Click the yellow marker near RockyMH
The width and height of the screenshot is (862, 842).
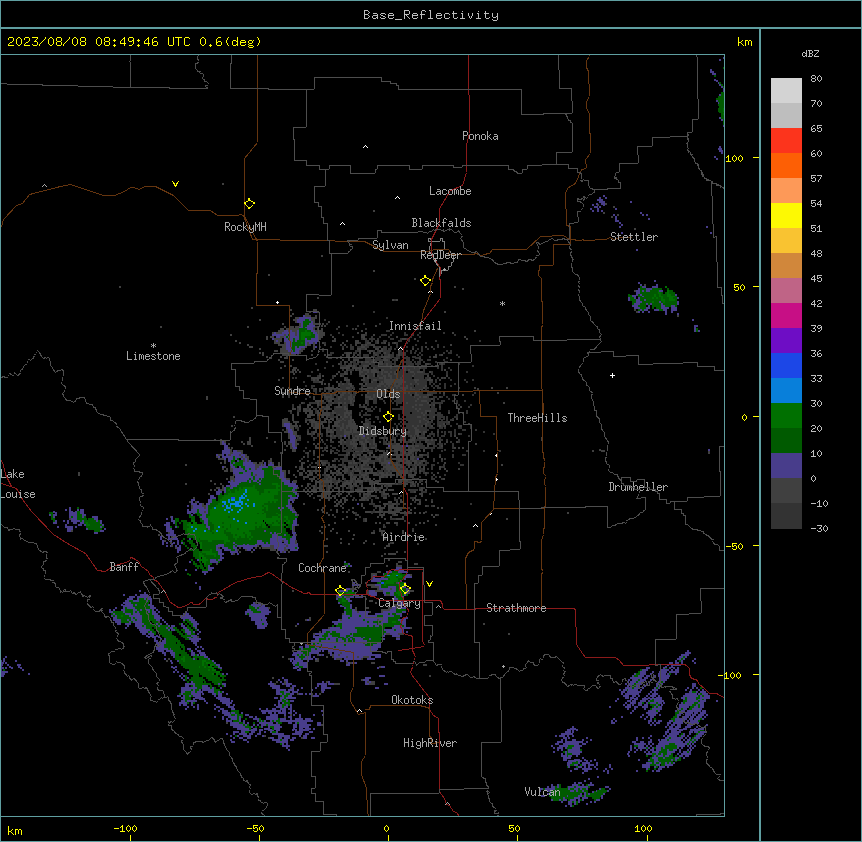tap(249, 203)
